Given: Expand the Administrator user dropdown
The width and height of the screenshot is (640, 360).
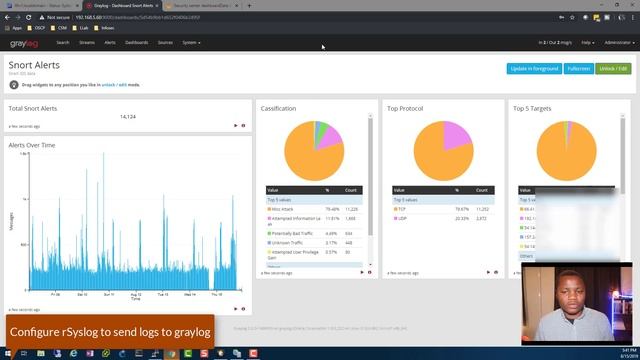Looking at the screenshot, I should point(620,42).
